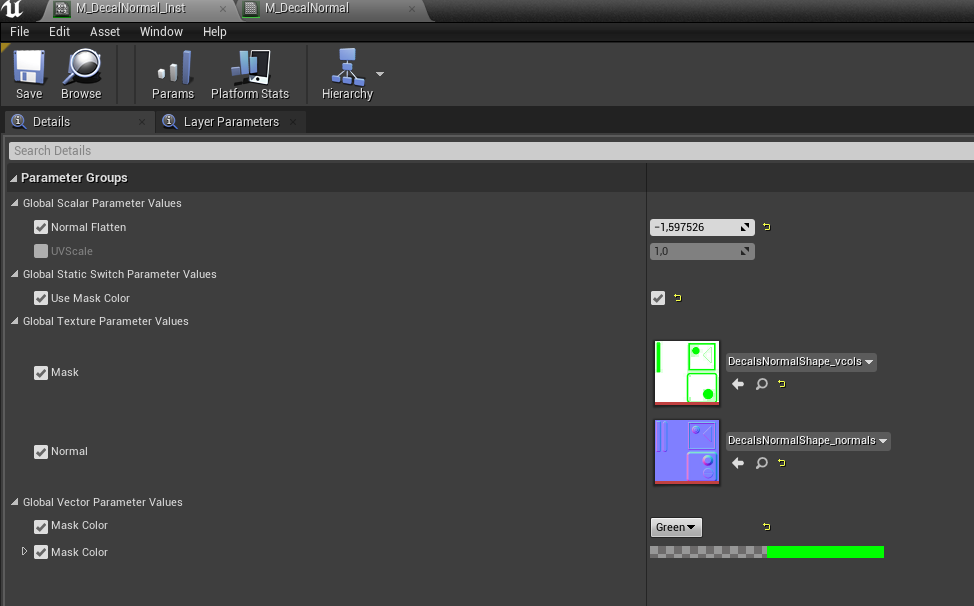Viewport: 974px width, 606px height.
Task: Browse to Mask texture in Content Browser
Action: tap(762, 384)
